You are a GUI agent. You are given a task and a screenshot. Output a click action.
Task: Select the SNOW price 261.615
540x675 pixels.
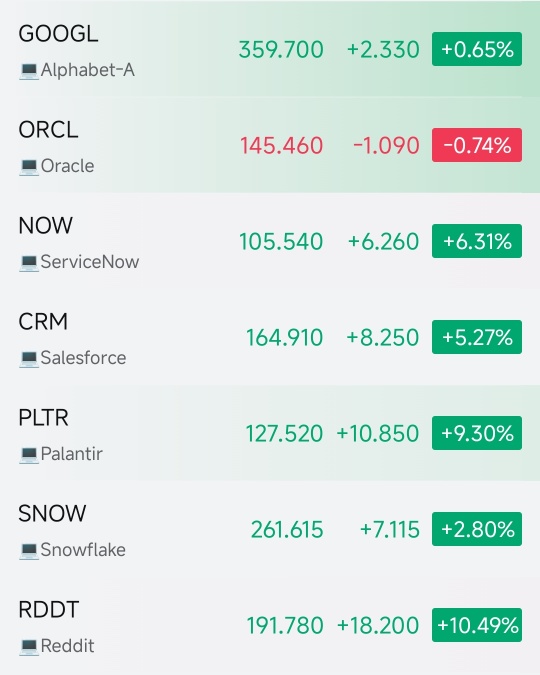point(287,529)
